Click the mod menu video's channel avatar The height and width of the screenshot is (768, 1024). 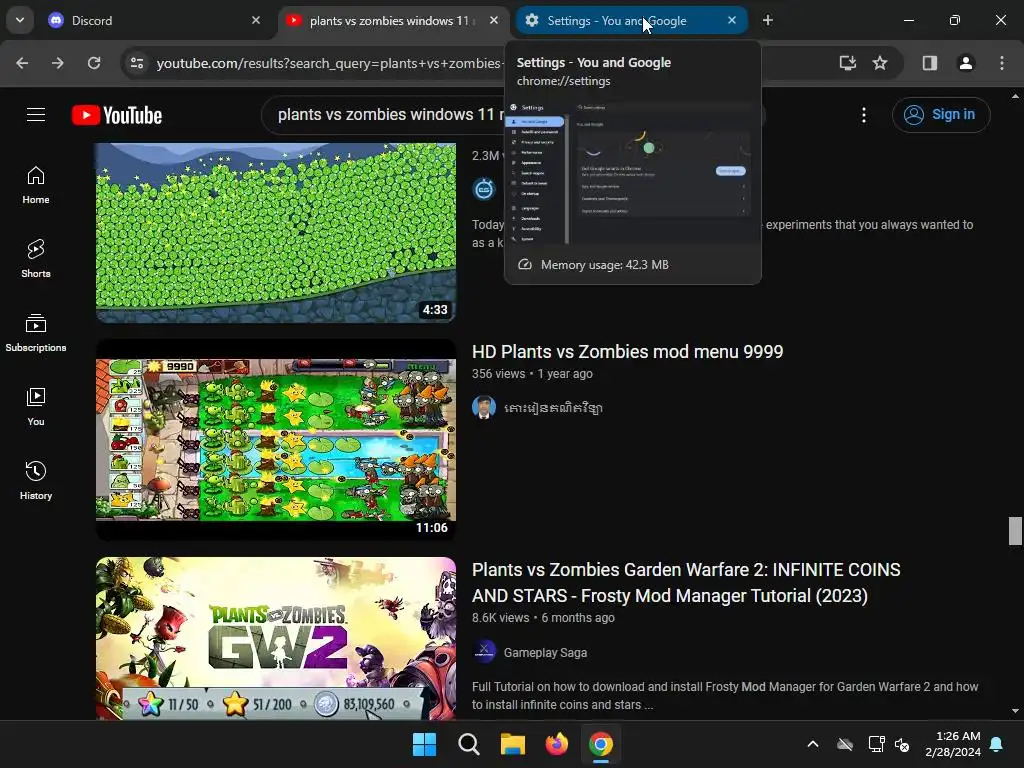coord(484,408)
